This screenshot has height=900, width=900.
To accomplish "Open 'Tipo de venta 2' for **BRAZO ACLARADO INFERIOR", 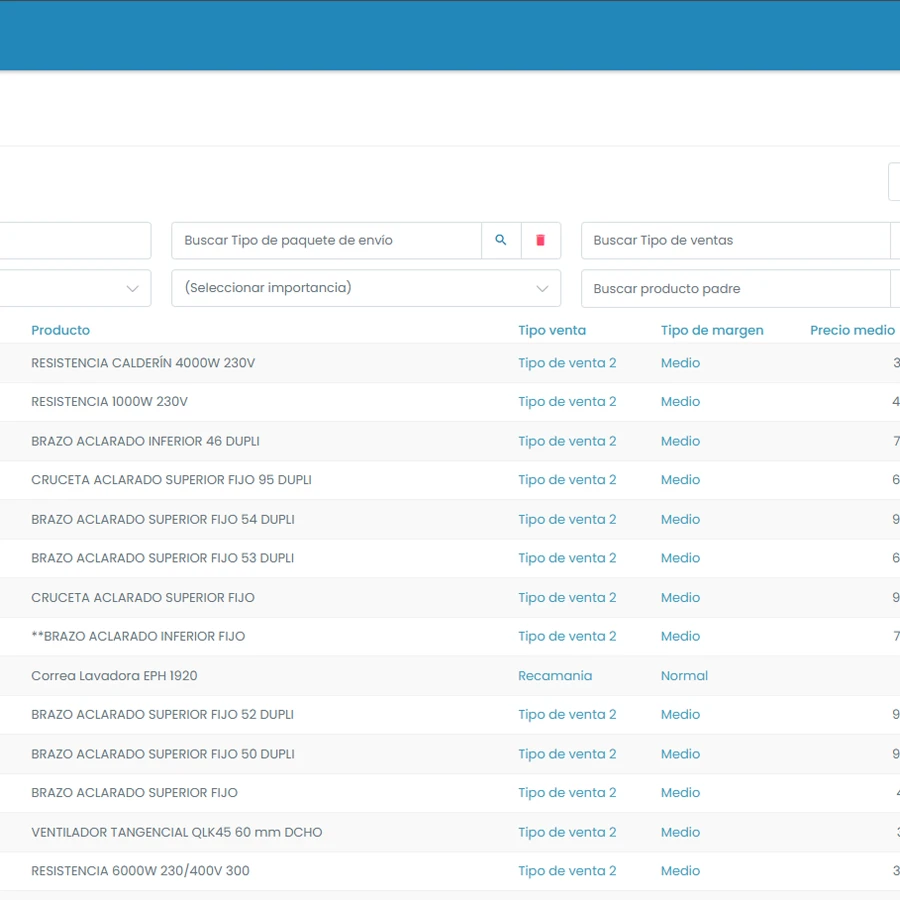I will pos(567,637).
